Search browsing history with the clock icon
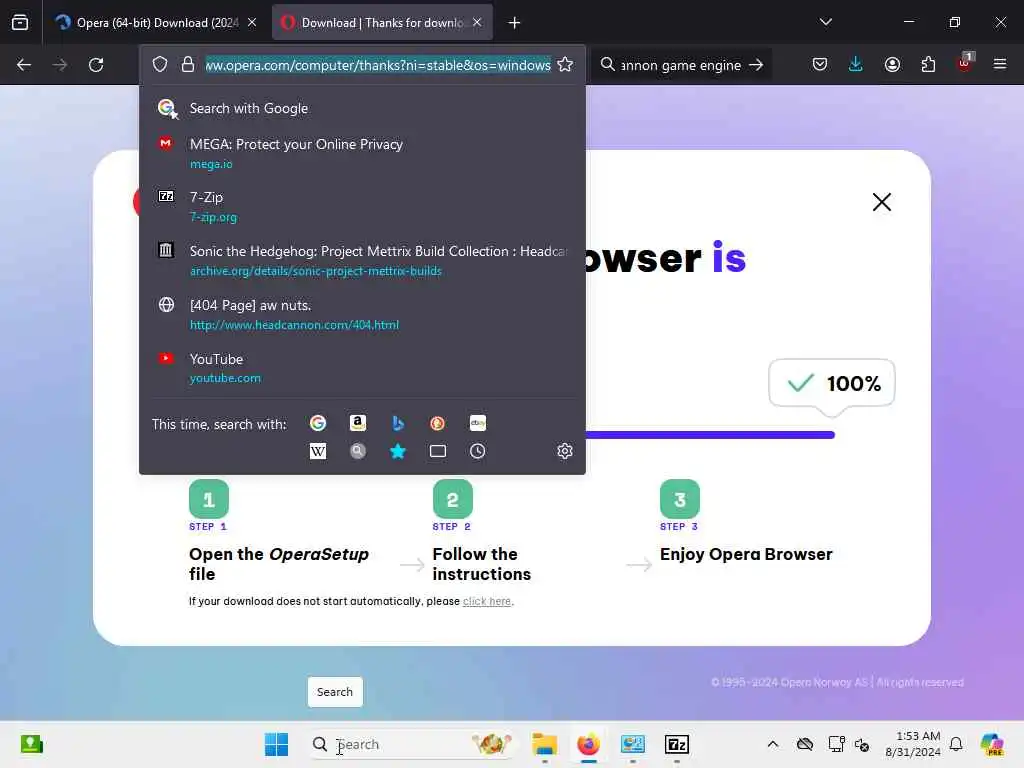The height and width of the screenshot is (768, 1024). pyautogui.click(x=477, y=451)
